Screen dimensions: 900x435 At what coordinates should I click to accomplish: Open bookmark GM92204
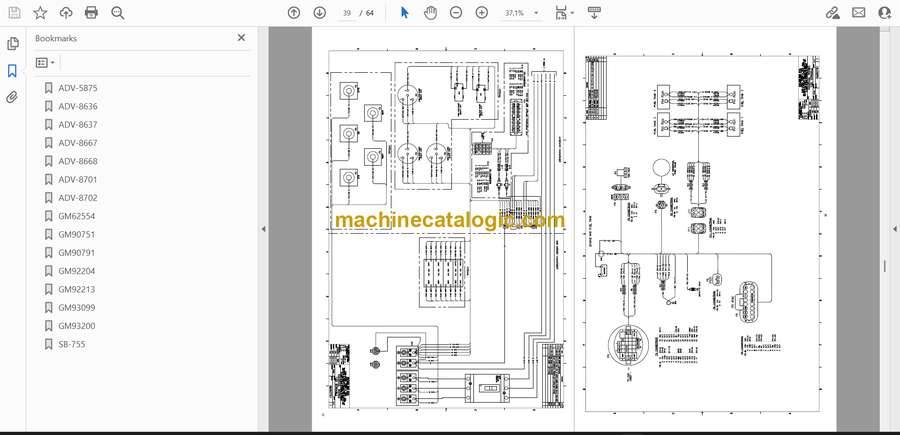(76, 271)
